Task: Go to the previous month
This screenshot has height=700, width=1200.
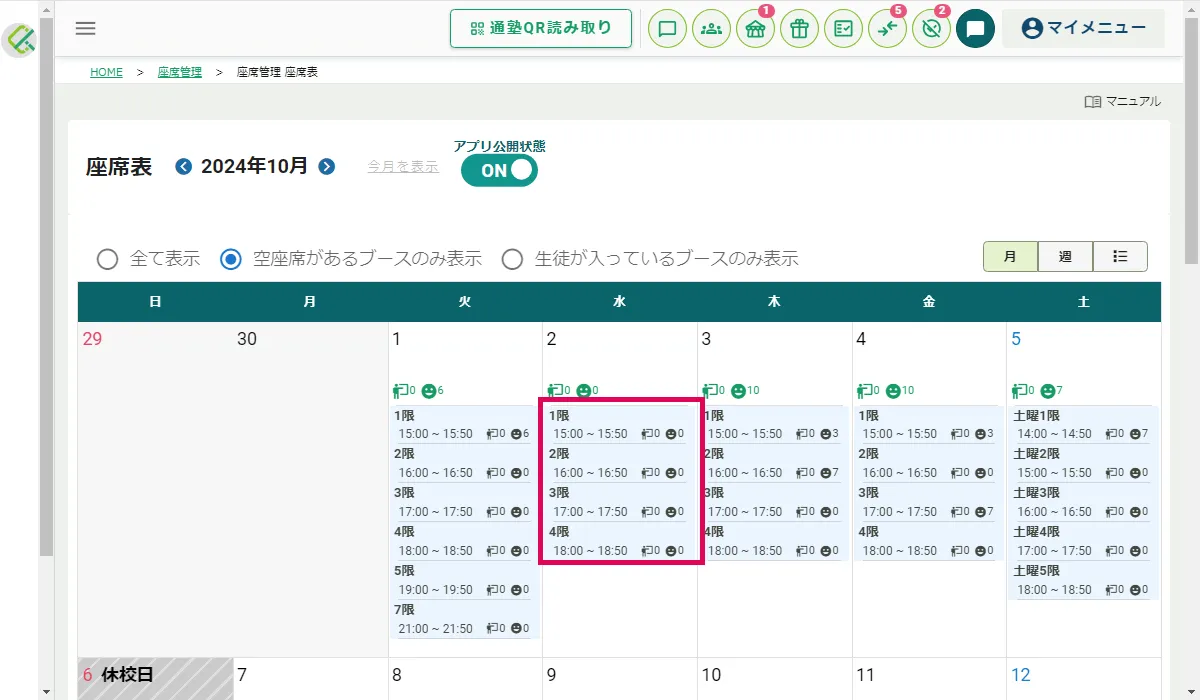Action: click(x=183, y=166)
